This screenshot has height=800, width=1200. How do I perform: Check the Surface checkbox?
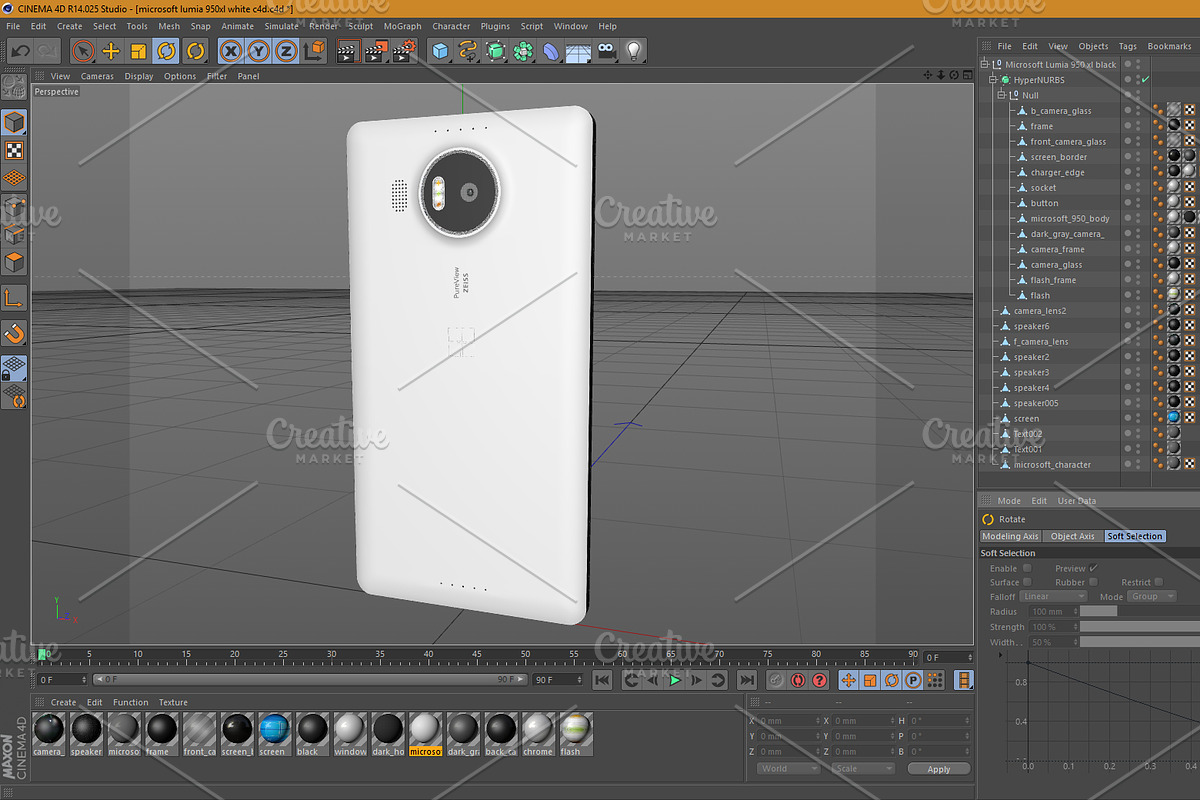(x=1027, y=582)
